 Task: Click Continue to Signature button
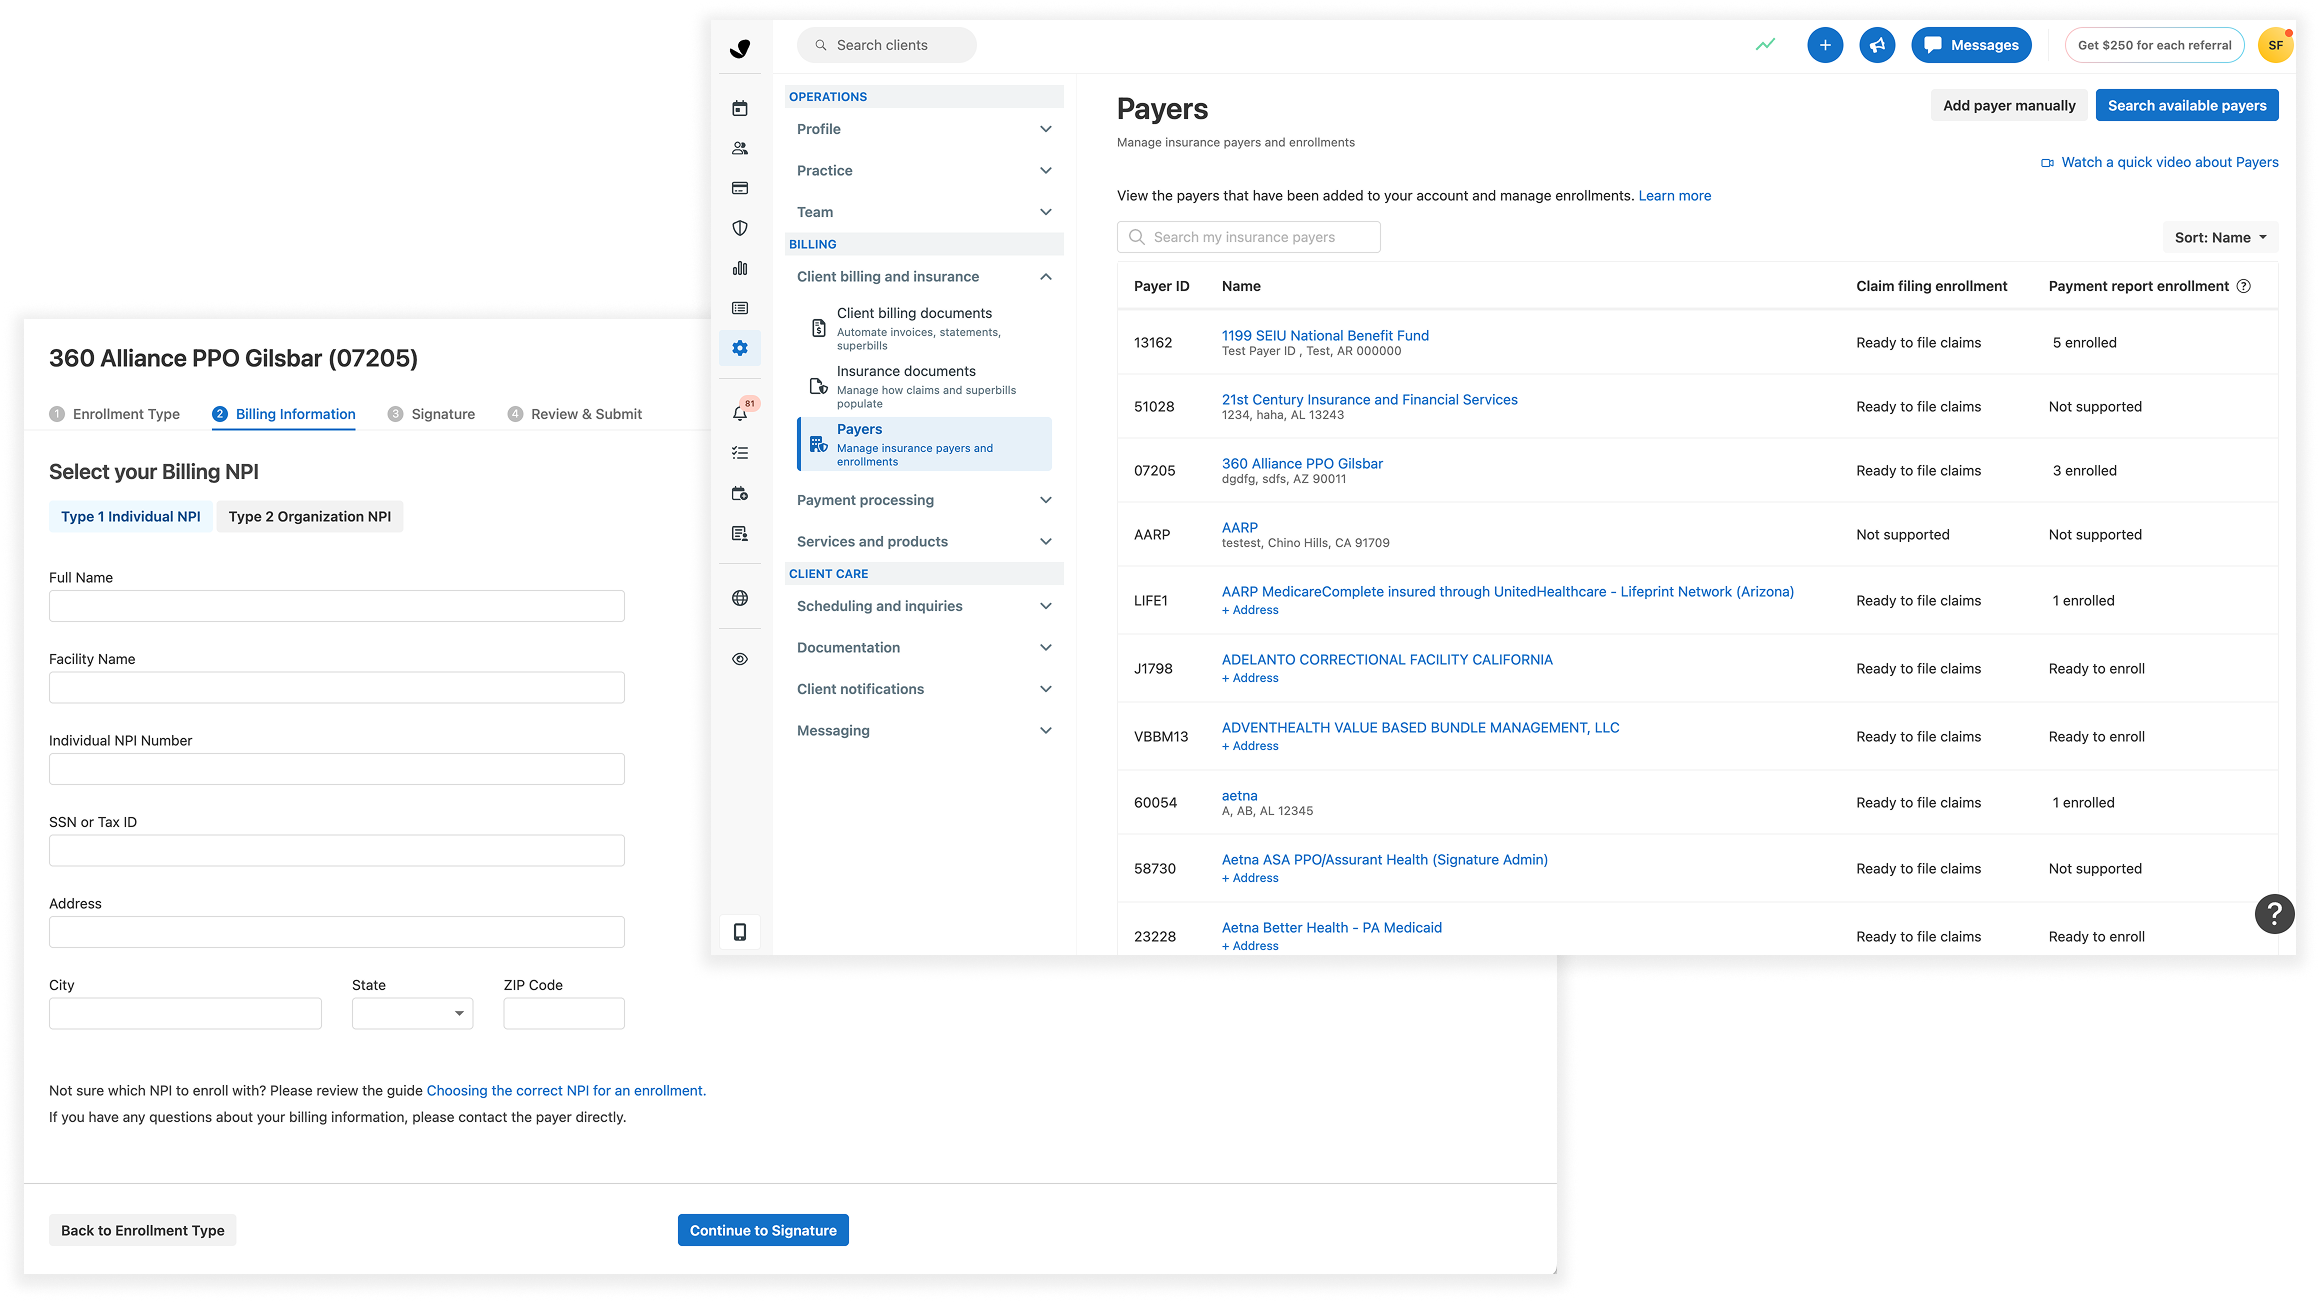tap(763, 1230)
